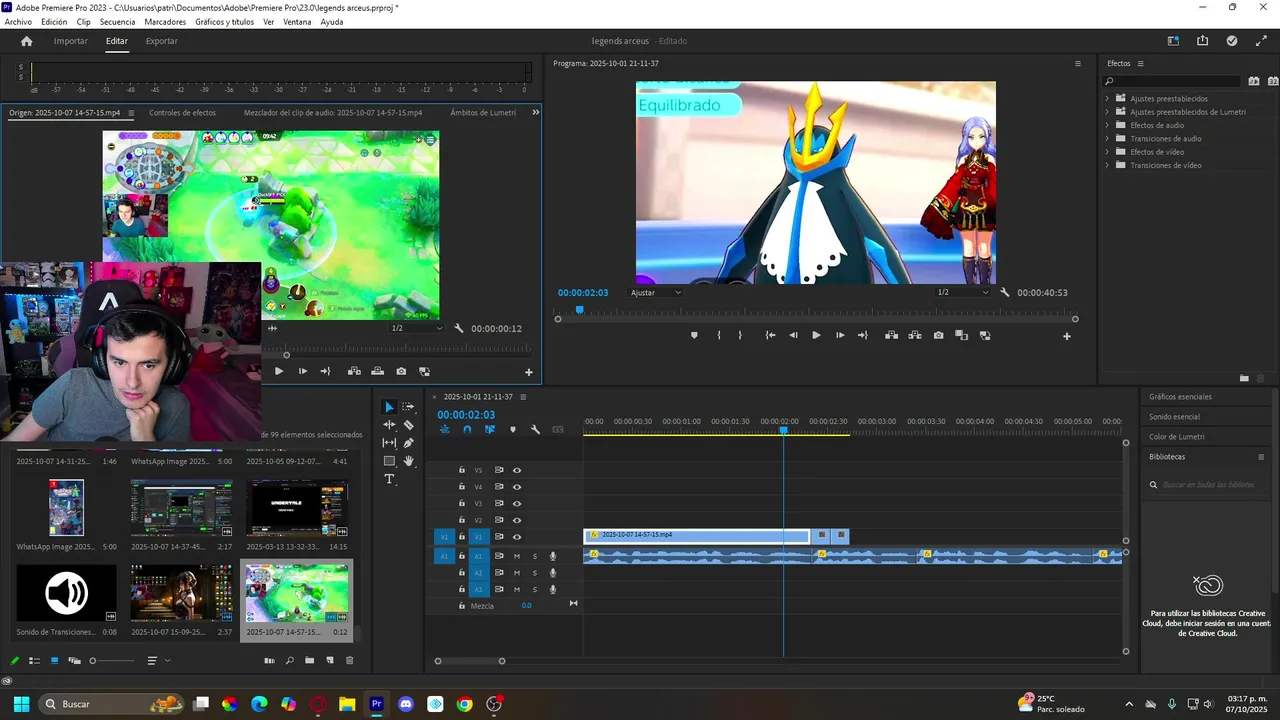Expand Efectos de vídeo folder
Screen dimensions: 1280x720
click(1107, 152)
